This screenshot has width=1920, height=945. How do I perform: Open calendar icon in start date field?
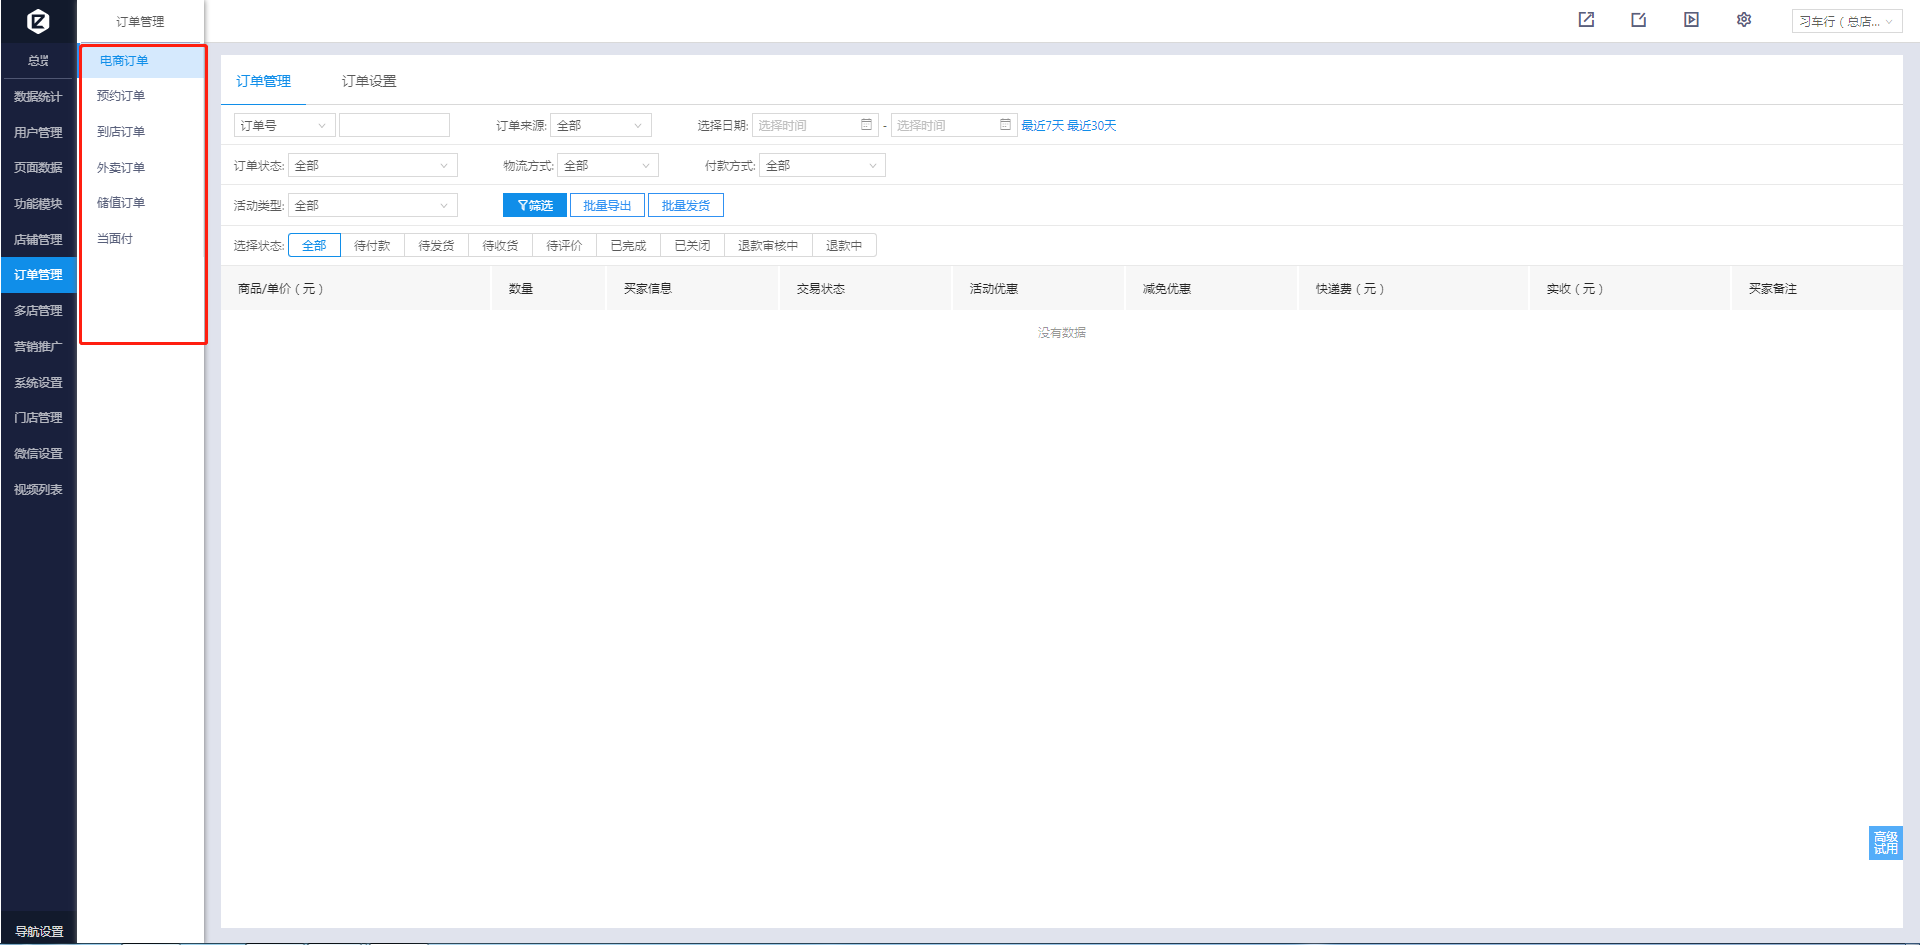click(x=866, y=125)
